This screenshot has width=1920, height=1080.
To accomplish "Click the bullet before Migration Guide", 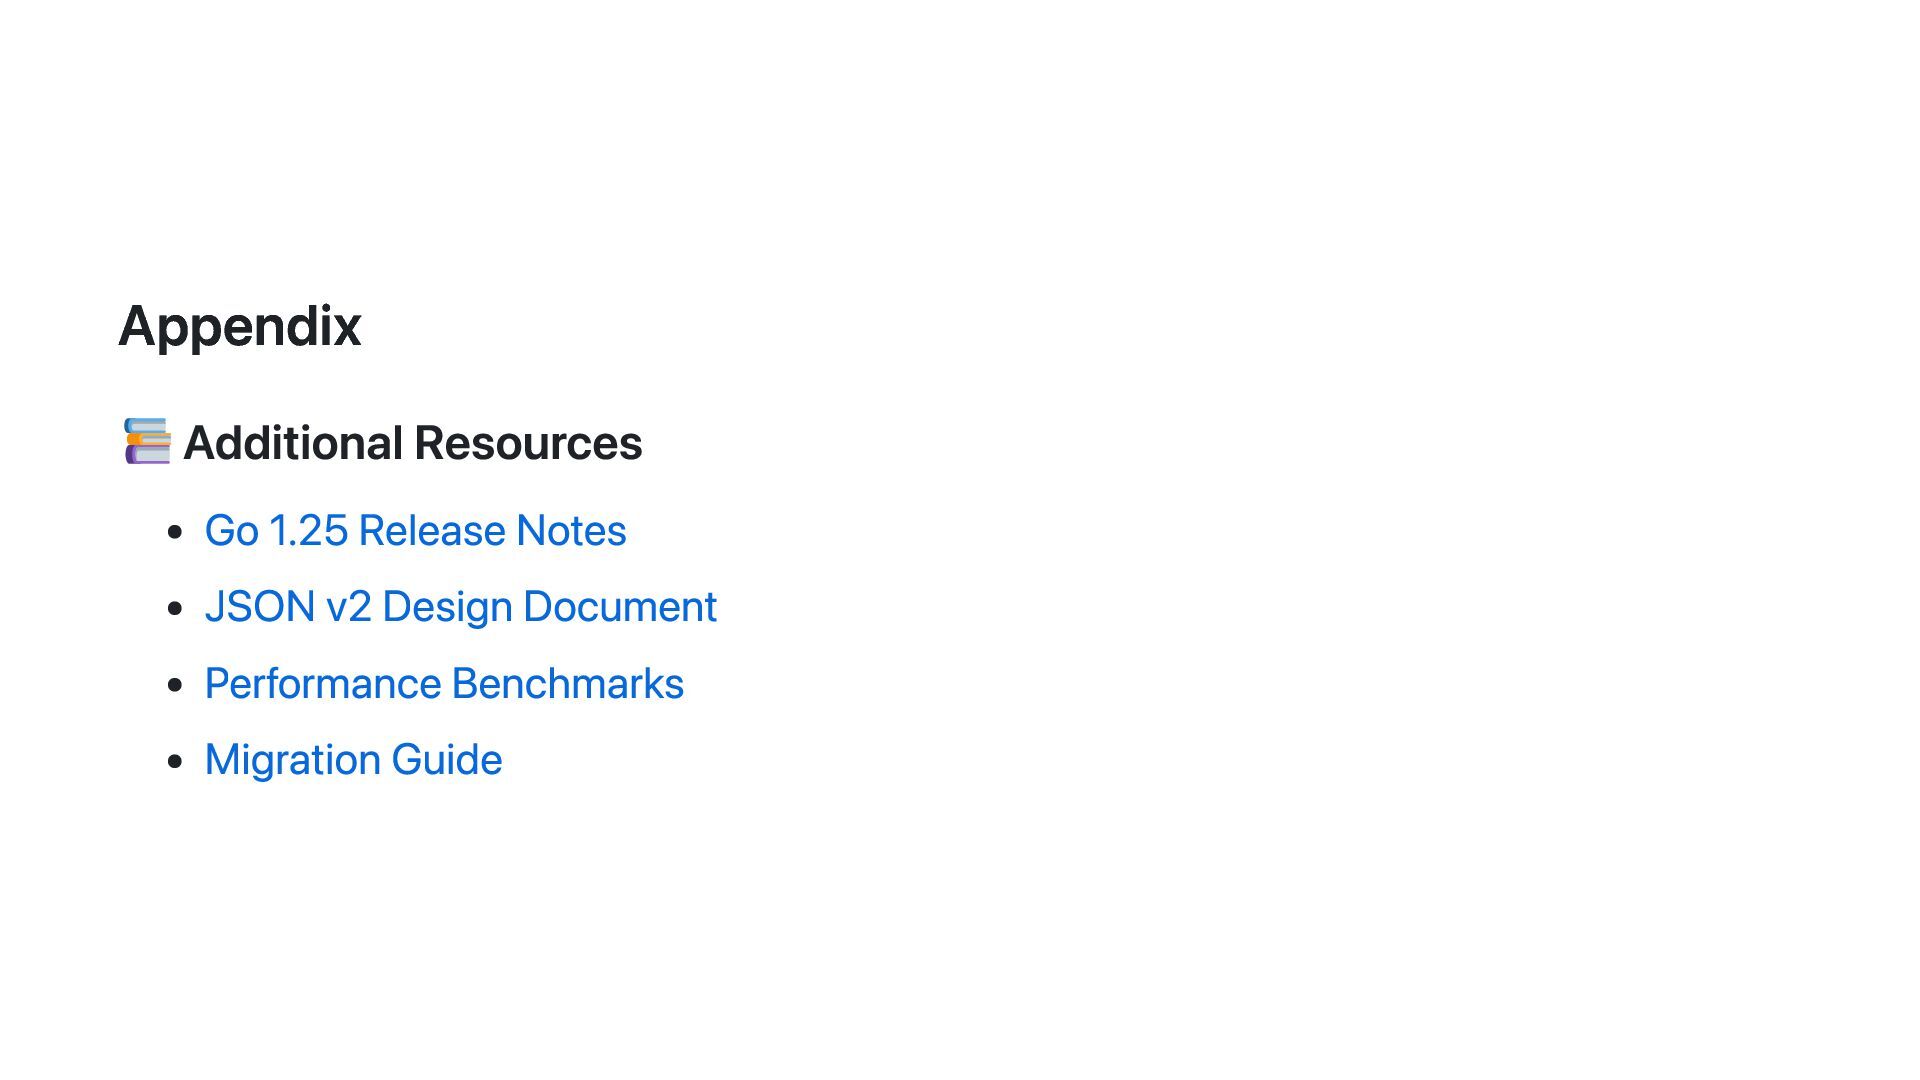I will point(176,761).
